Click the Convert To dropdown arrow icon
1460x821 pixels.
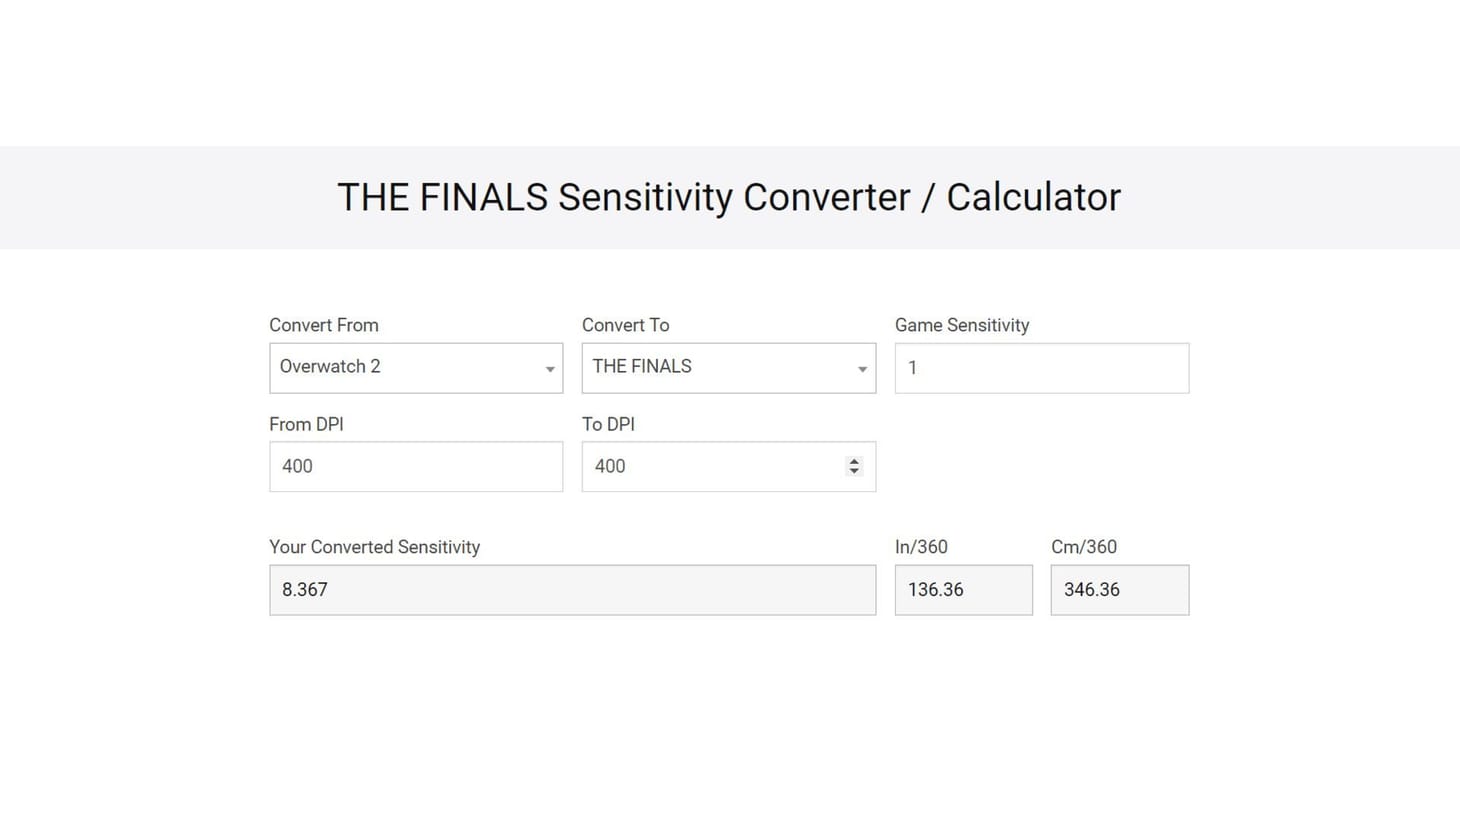click(862, 368)
